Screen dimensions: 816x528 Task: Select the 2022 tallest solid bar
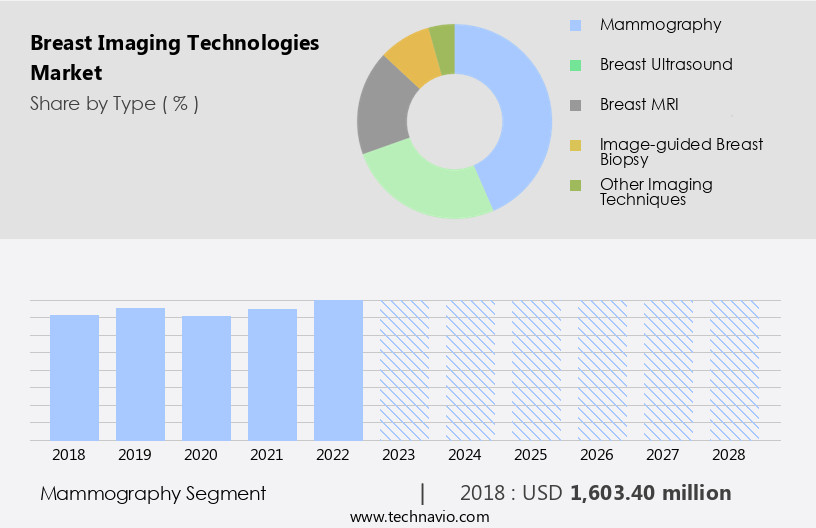tap(338, 370)
